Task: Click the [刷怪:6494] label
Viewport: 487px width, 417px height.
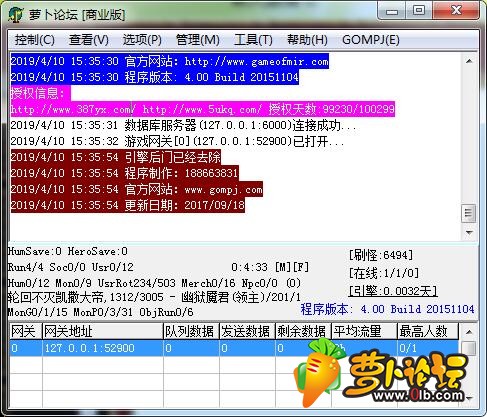Action: pos(381,255)
